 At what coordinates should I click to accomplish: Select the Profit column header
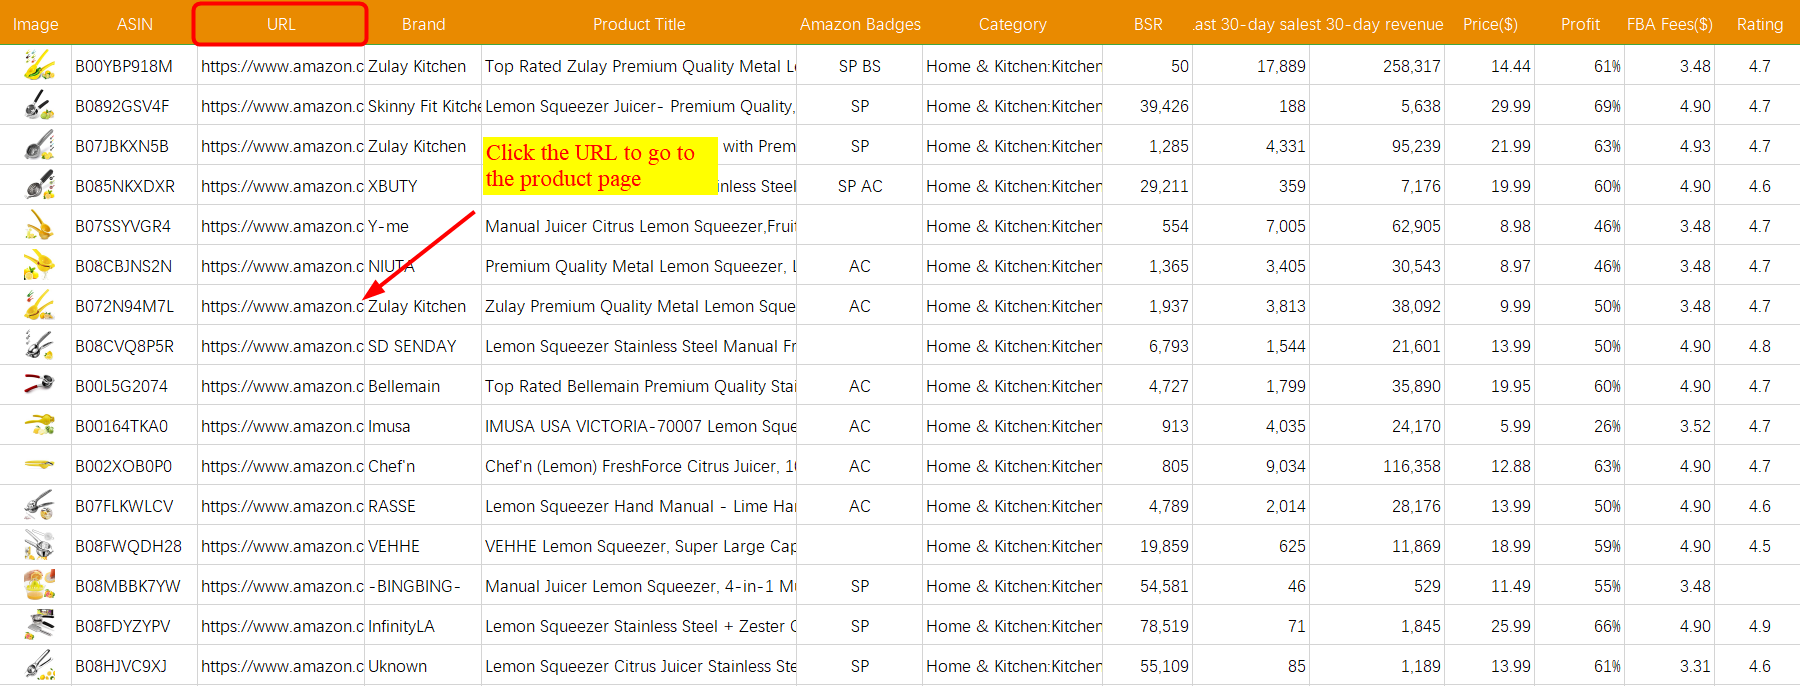tap(1580, 24)
